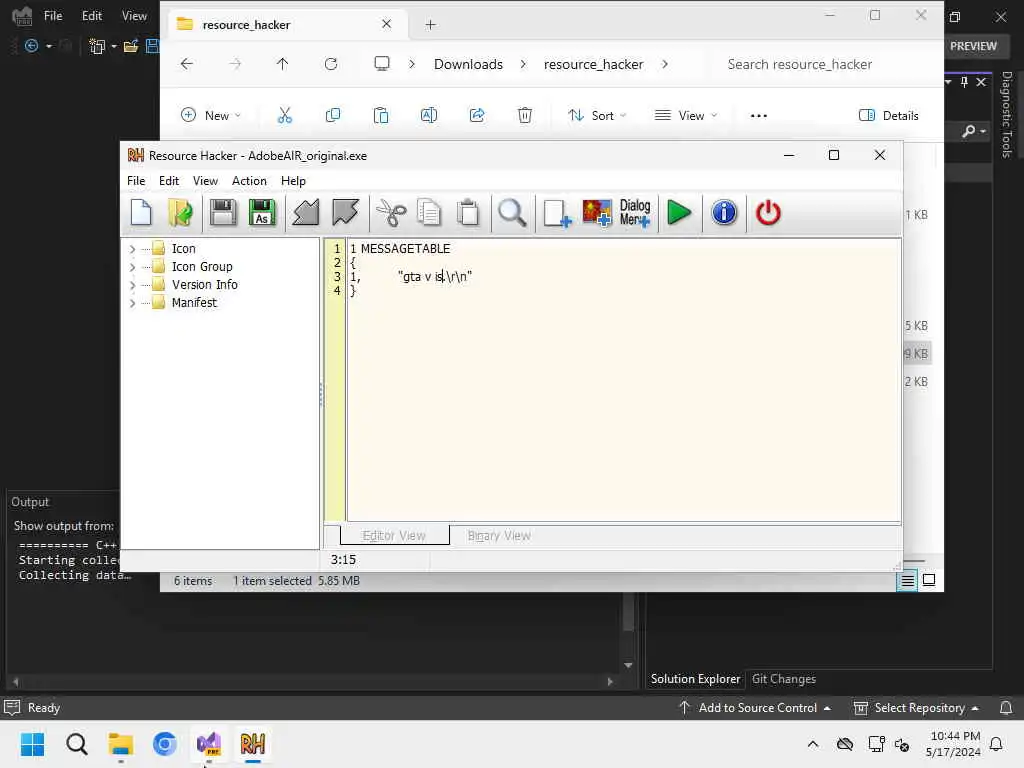Go up one folder in File Explorer
The image size is (1024, 768).
pos(282,64)
